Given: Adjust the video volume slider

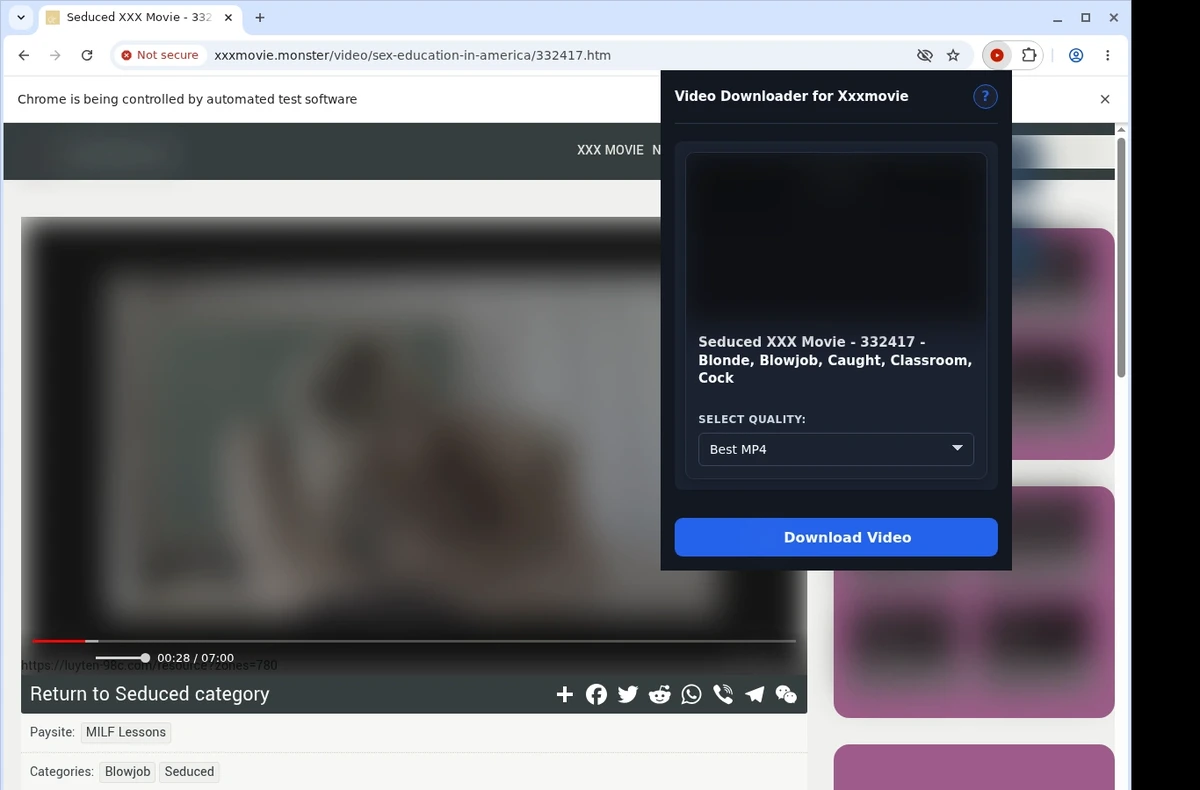Looking at the screenshot, I should pos(122,657).
